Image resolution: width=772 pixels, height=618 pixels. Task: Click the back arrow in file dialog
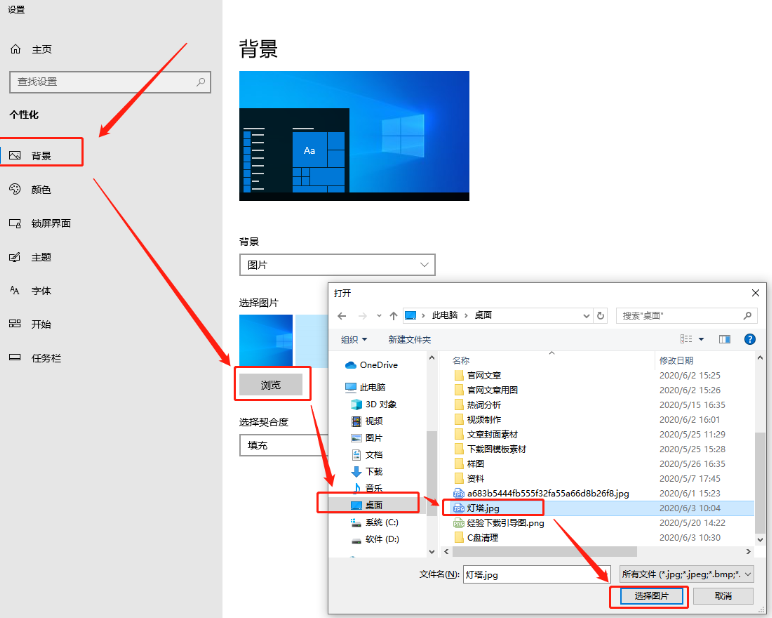point(342,315)
